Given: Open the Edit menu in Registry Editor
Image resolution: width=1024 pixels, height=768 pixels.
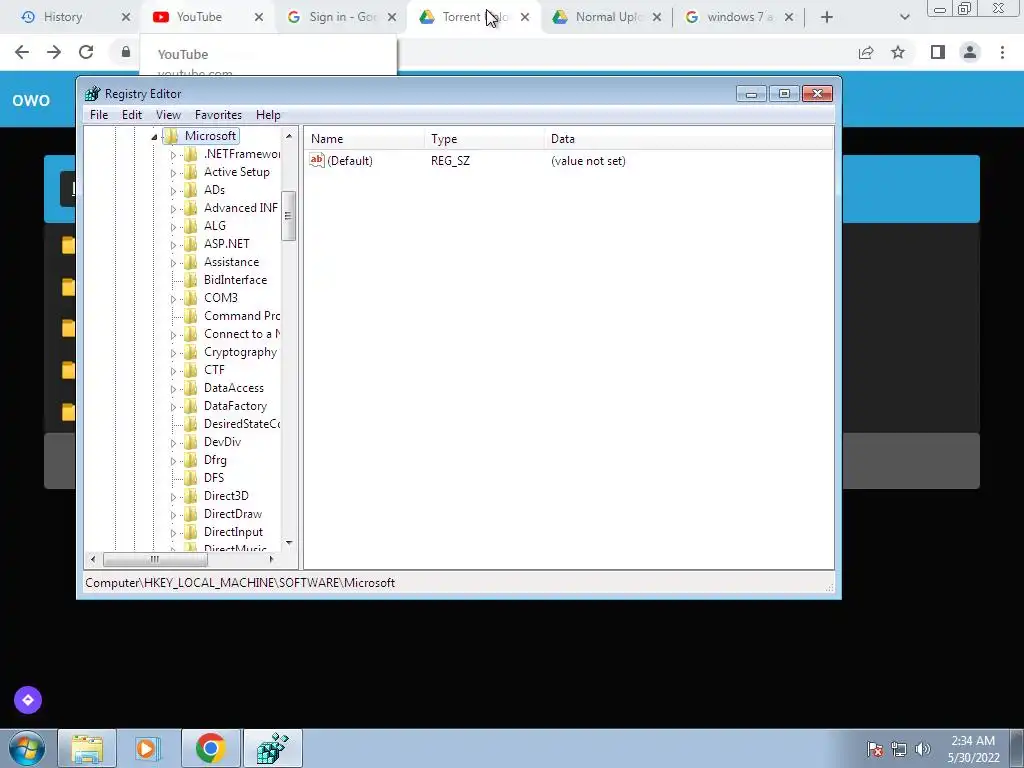Looking at the screenshot, I should 132,115.
